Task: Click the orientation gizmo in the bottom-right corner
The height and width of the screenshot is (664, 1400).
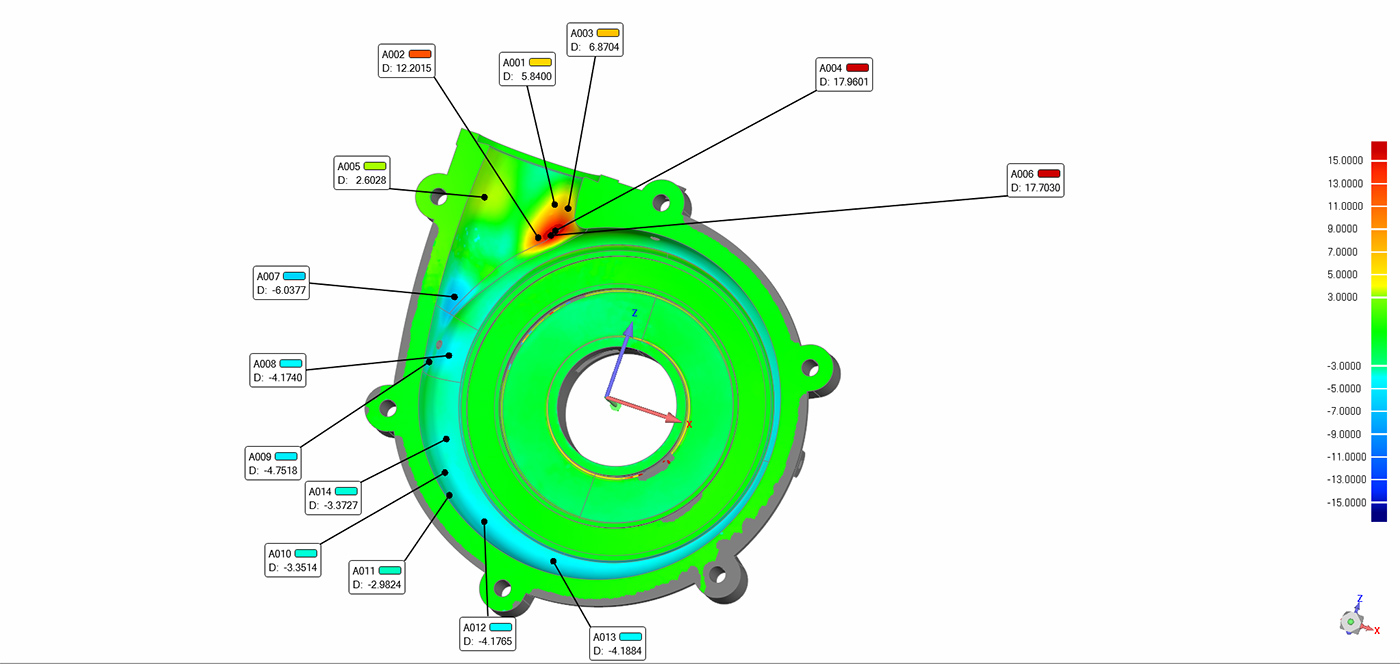Action: click(1352, 619)
